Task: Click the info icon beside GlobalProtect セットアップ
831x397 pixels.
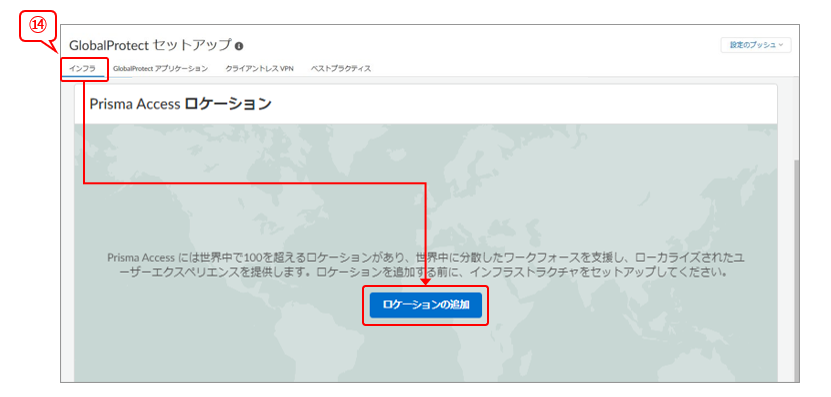Action: (239, 46)
